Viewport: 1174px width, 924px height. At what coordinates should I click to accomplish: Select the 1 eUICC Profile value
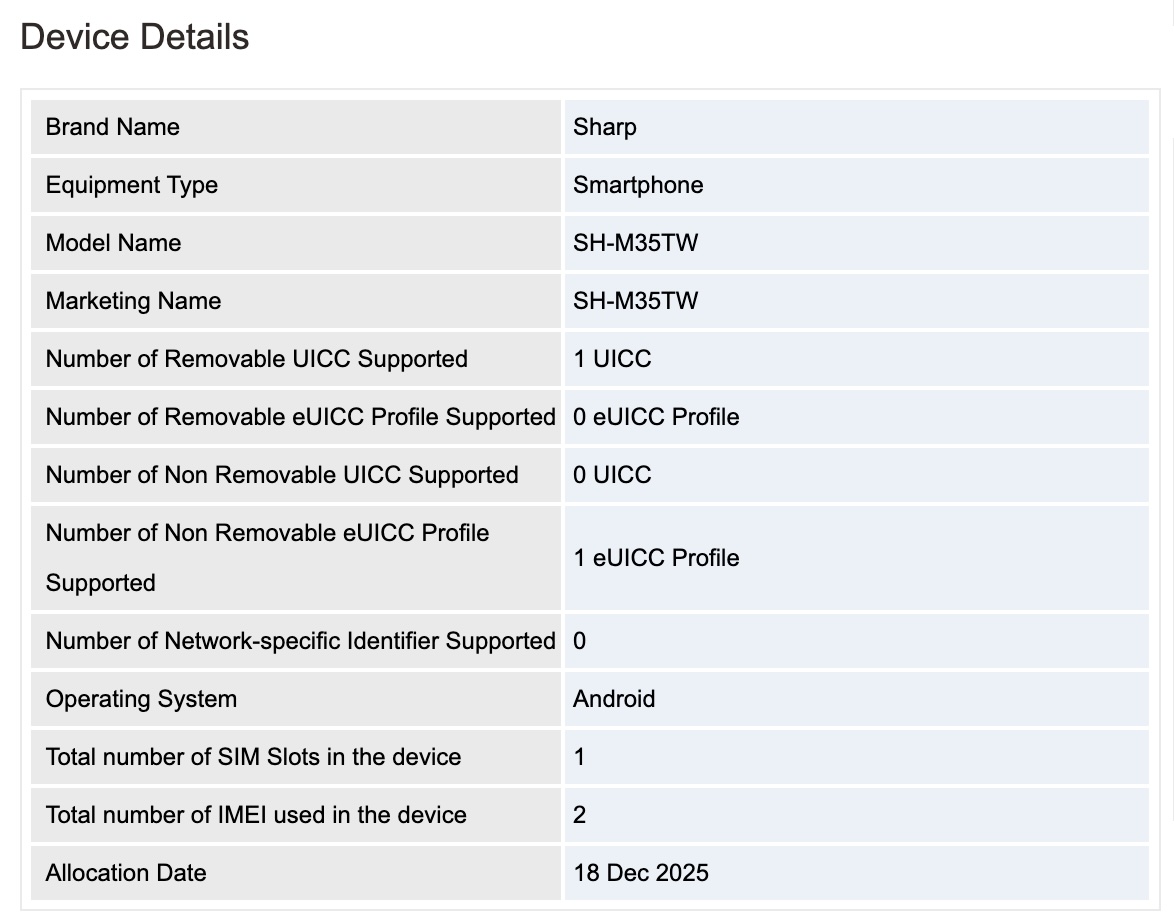pyautogui.click(x=656, y=558)
